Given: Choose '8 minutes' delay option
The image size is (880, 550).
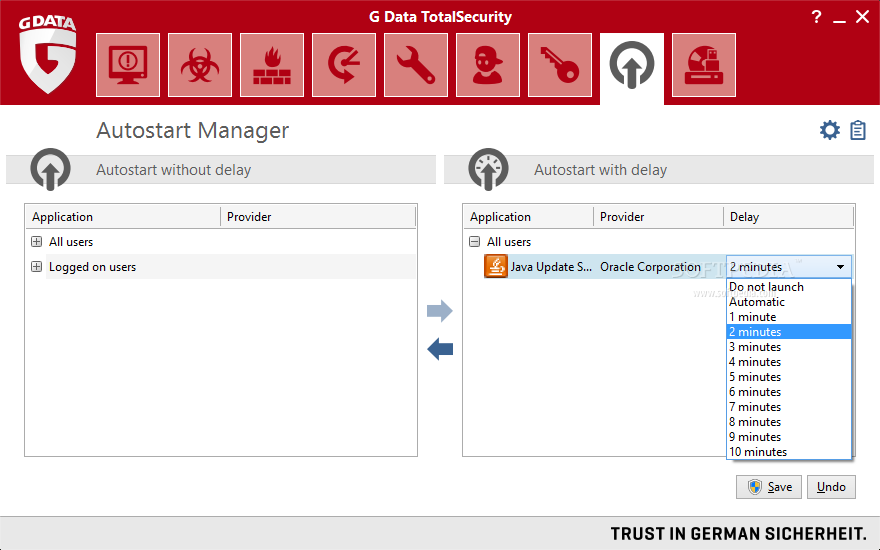Looking at the screenshot, I should tap(789, 422).
